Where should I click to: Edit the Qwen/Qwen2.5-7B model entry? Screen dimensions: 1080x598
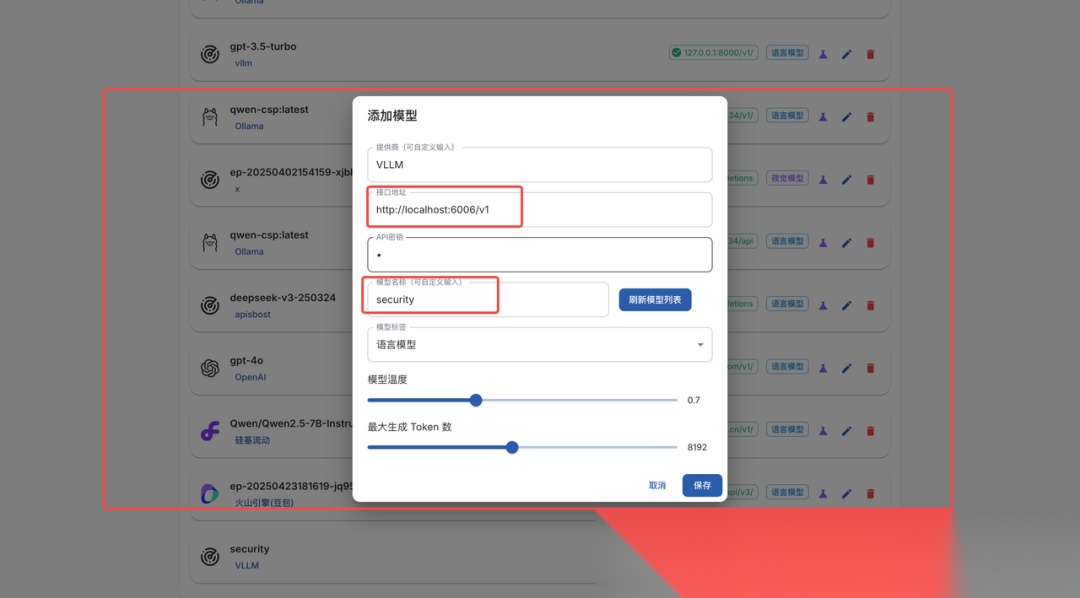tap(847, 430)
